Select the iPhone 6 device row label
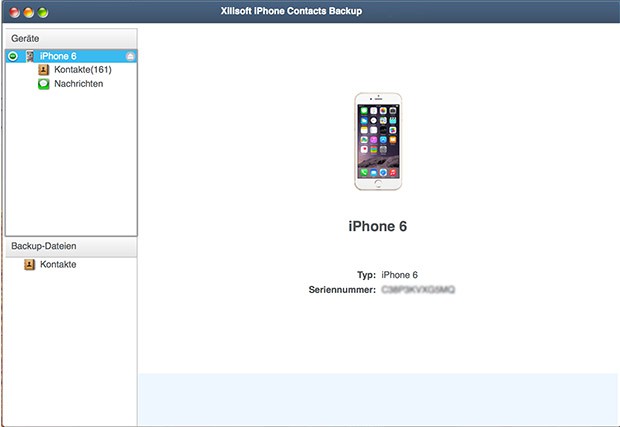This screenshot has width=620, height=427. 58,56
